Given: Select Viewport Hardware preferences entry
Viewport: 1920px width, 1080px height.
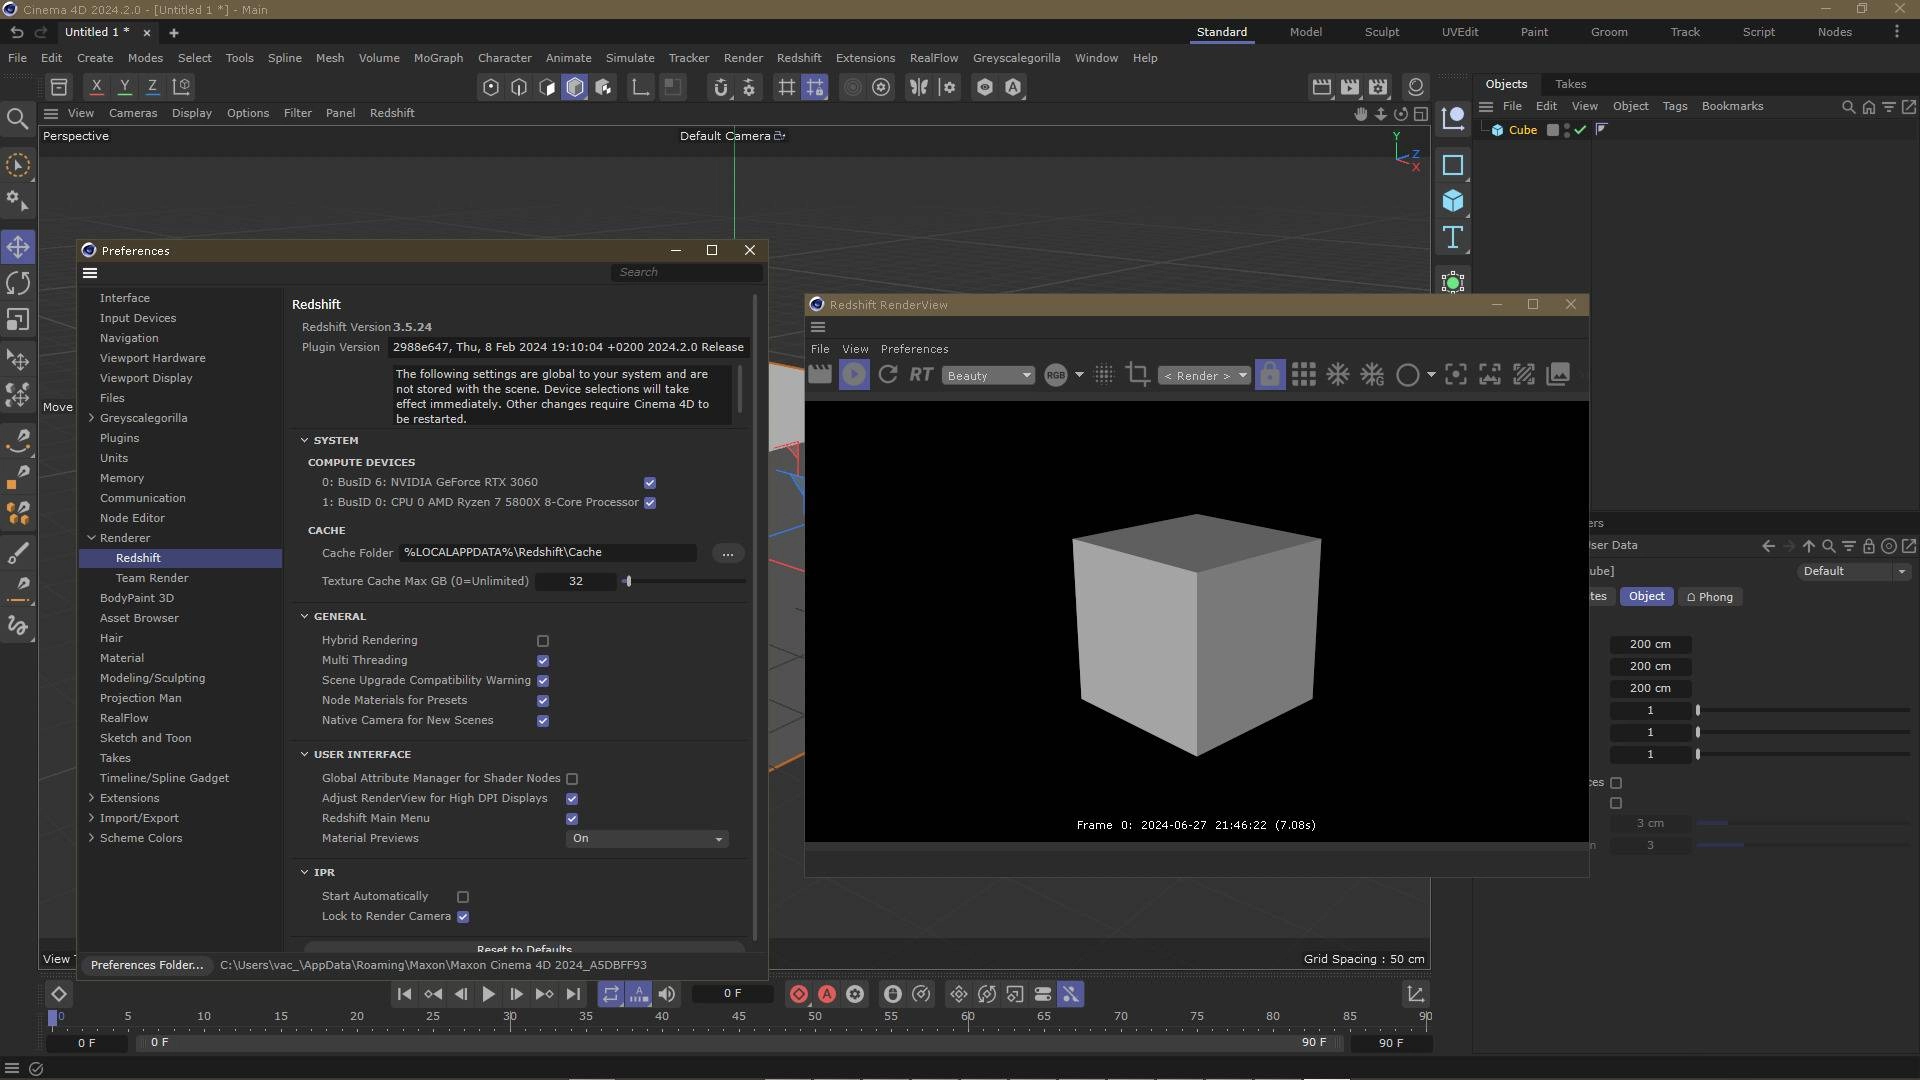Looking at the screenshot, I should [x=152, y=358].
